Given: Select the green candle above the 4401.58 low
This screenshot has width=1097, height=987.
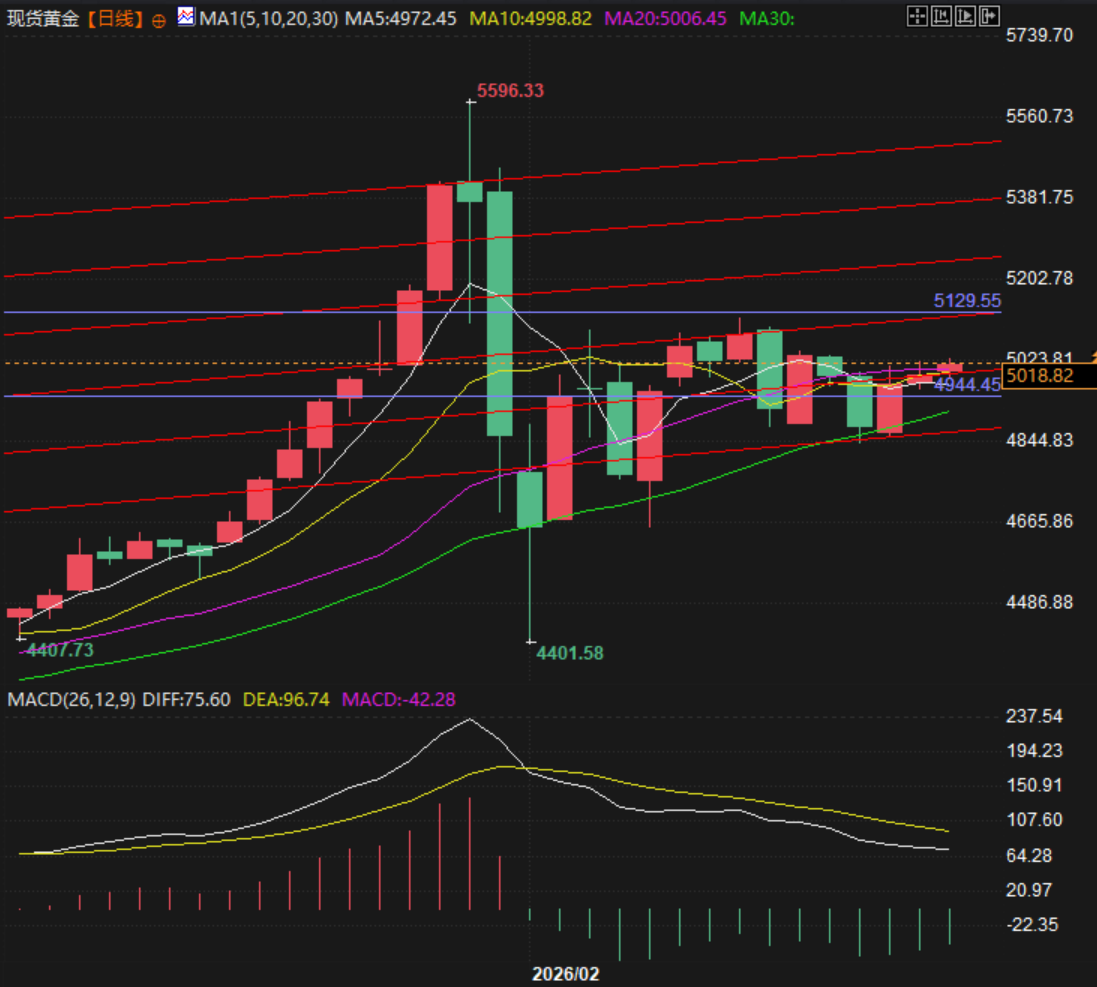Looking at the screenshot, I should pyautogui.click(x=530, y=499).
